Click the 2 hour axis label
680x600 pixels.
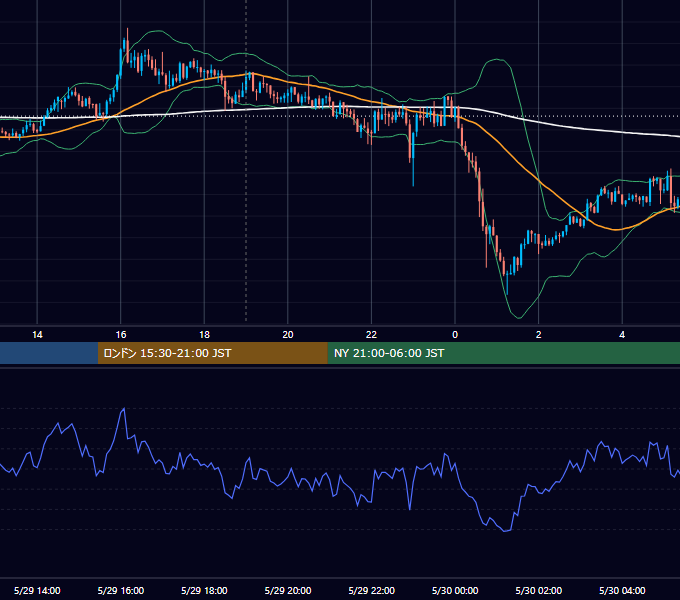[x=539, y=335]
